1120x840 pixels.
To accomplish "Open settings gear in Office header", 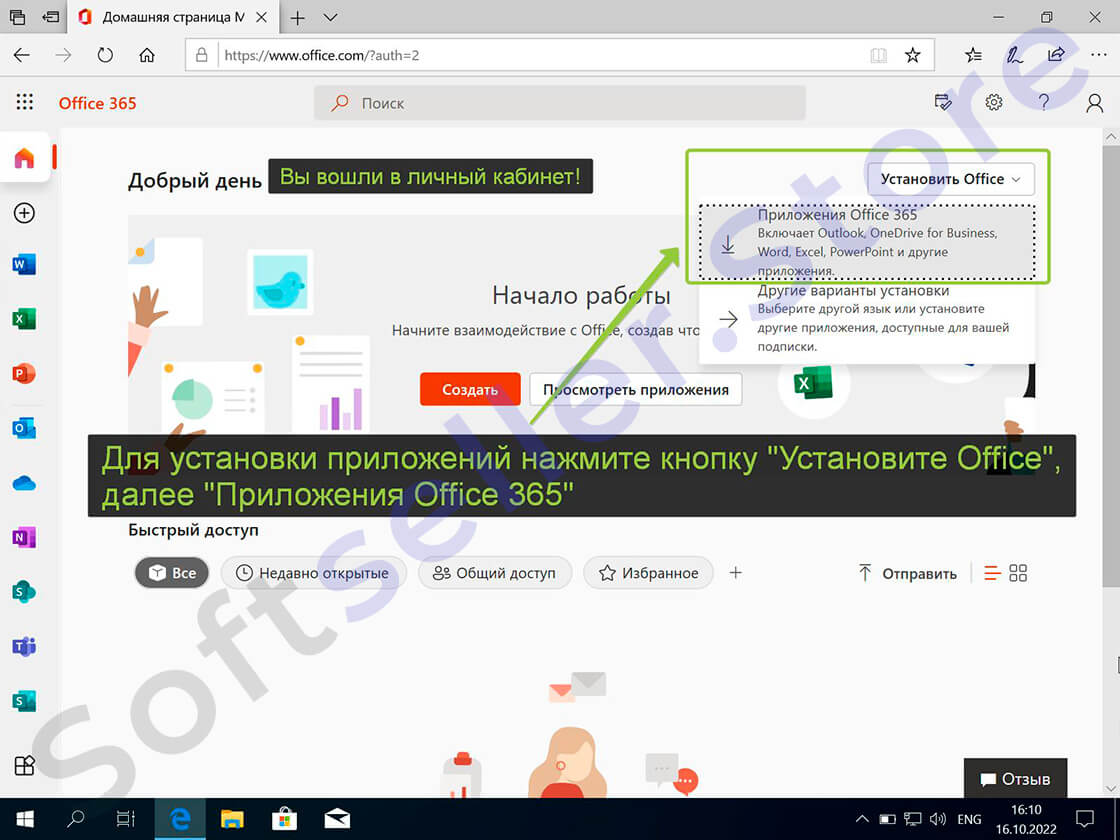I will point(993,103).
